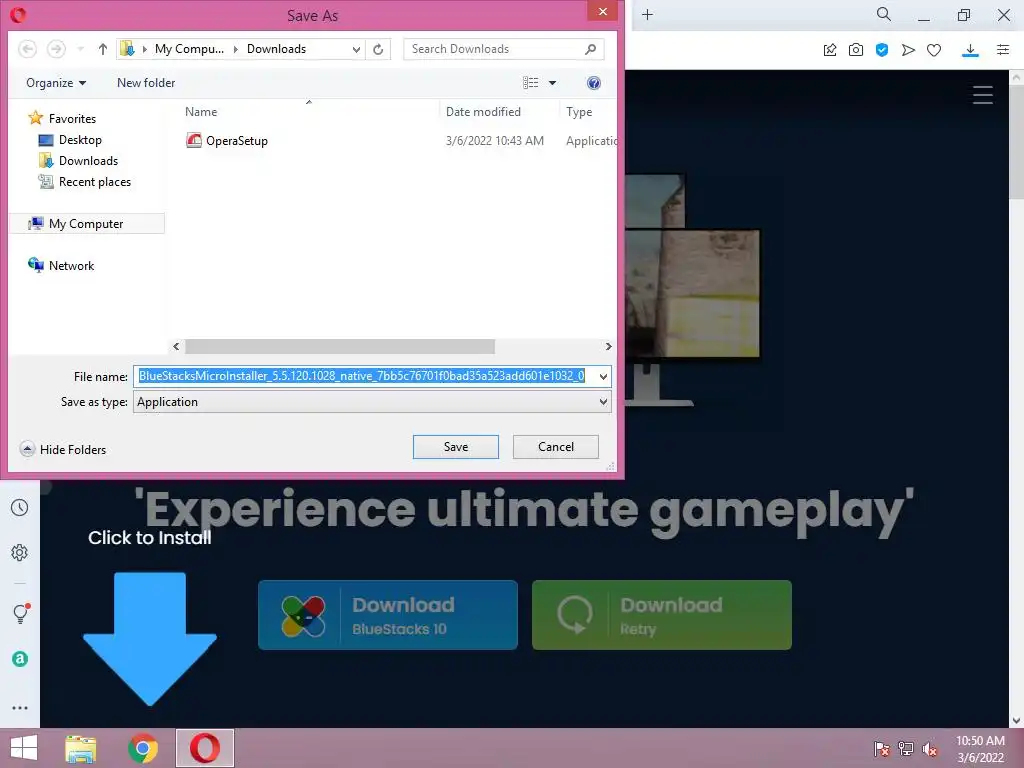Open Opera Easy Setup icon
Viewport: 1024px width, 768px height.
click(x=1003, y=50)
